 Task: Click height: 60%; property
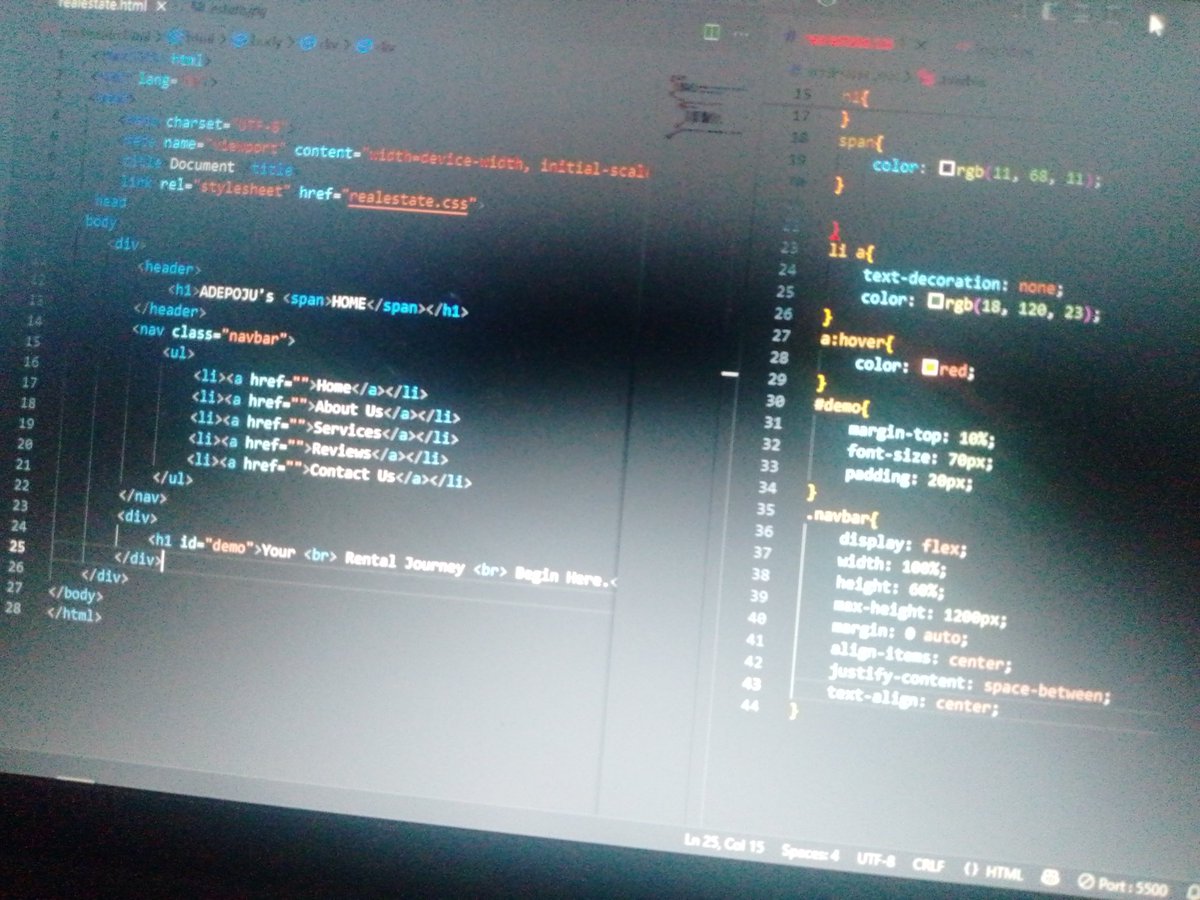coord(891,588)
